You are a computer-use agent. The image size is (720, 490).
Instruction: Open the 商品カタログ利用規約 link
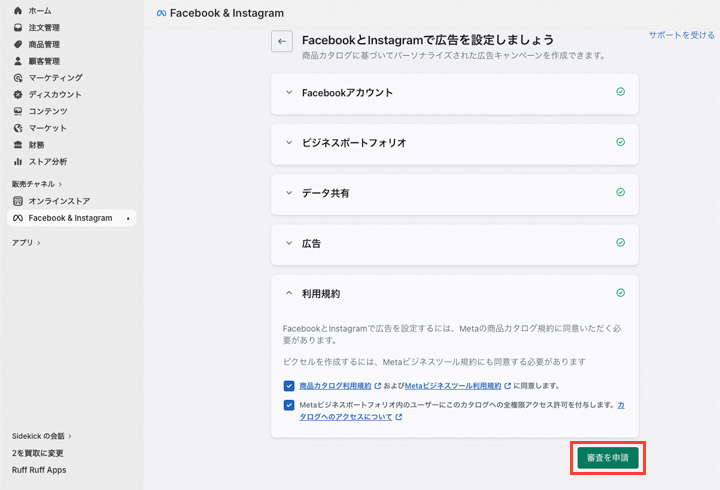335,386
